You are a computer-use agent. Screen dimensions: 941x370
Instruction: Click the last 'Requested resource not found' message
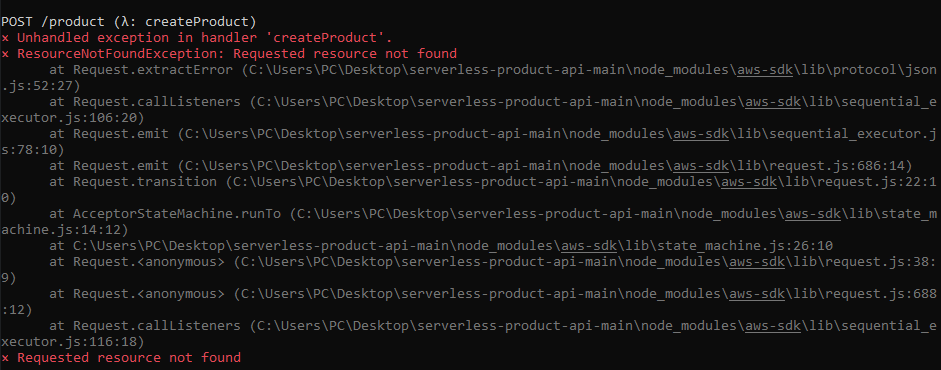[x=129, y=358]
